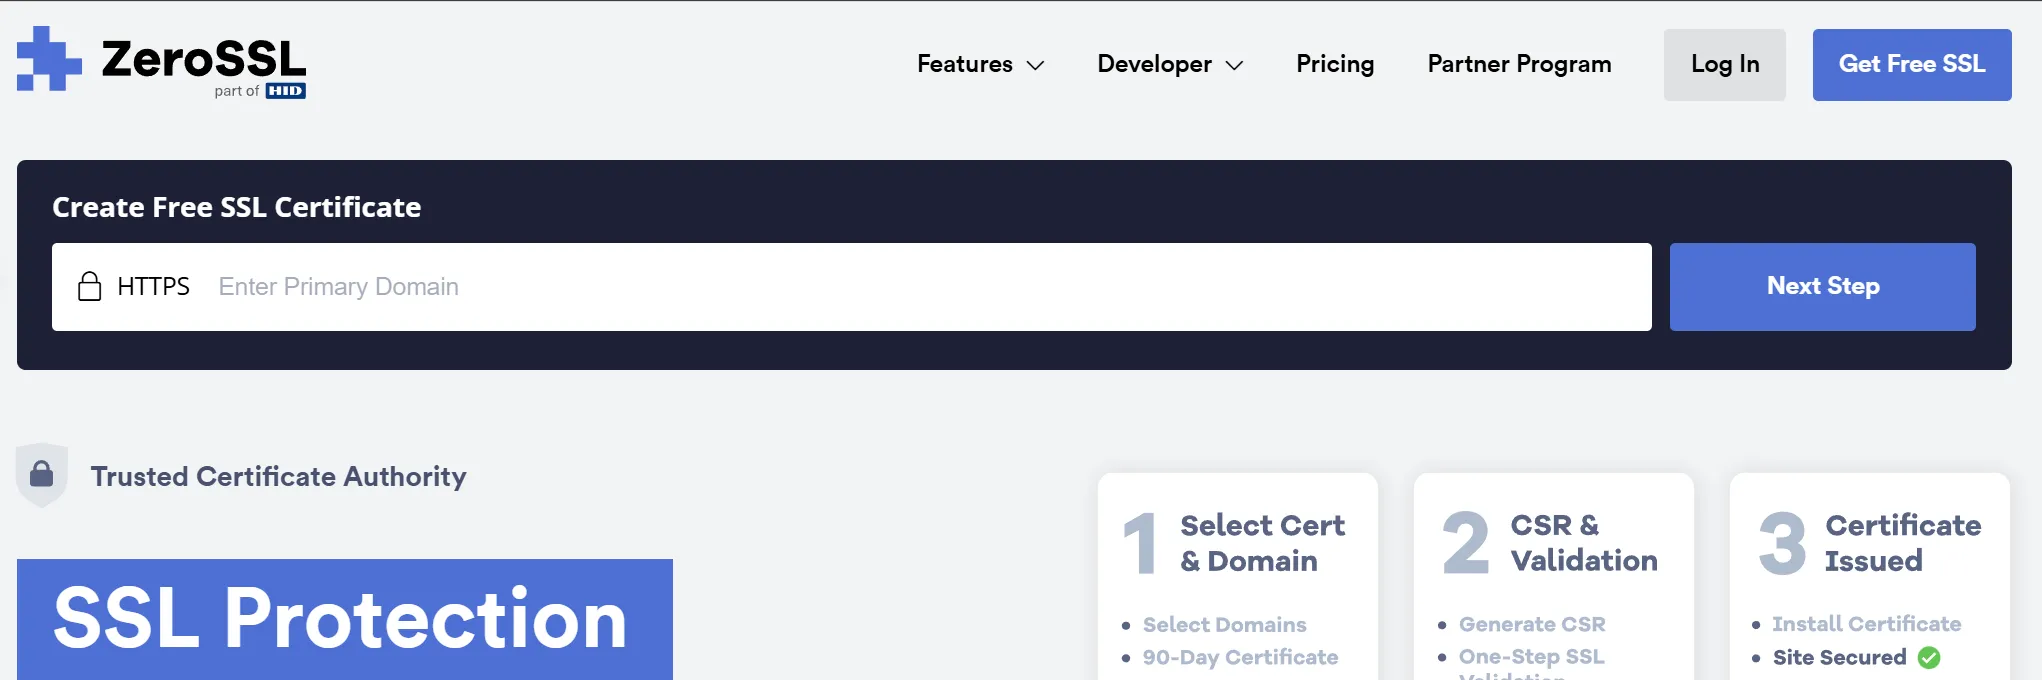
Task: Click the 'part of' text under the logo
Action: coord(237,91)
